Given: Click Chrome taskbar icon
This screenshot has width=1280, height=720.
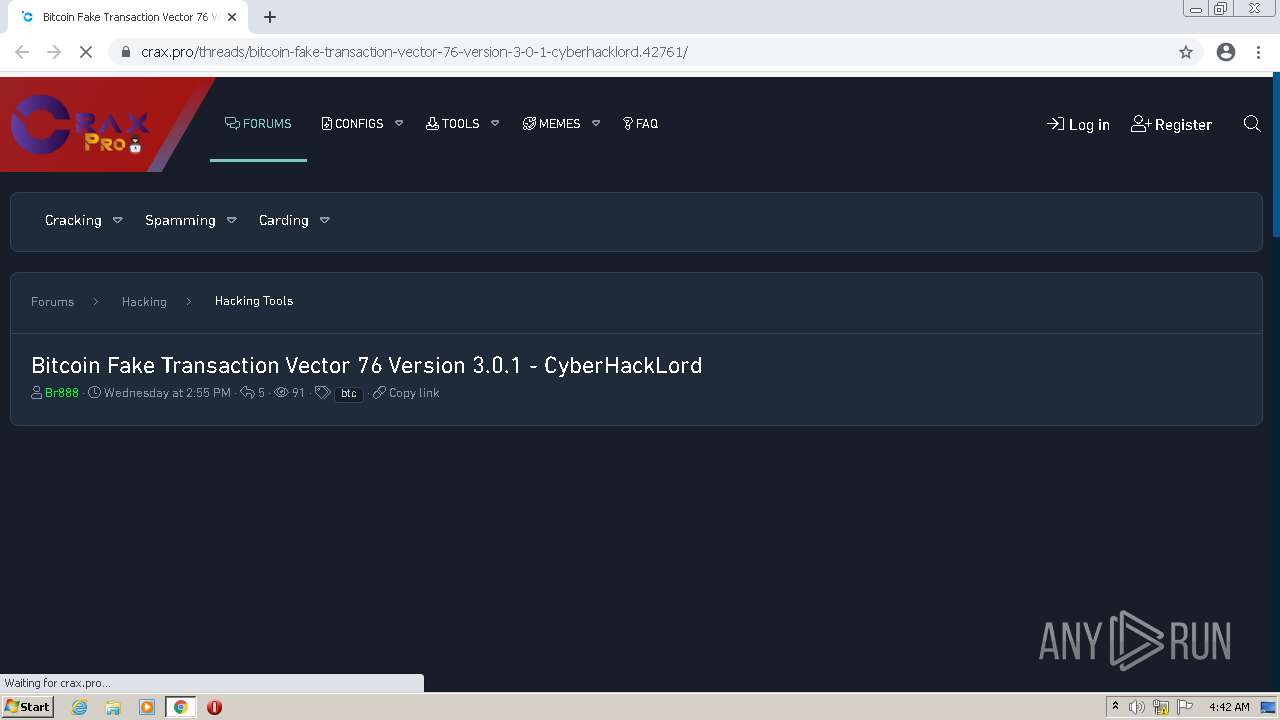Looking at the screenshot, I should coord(181,707).
